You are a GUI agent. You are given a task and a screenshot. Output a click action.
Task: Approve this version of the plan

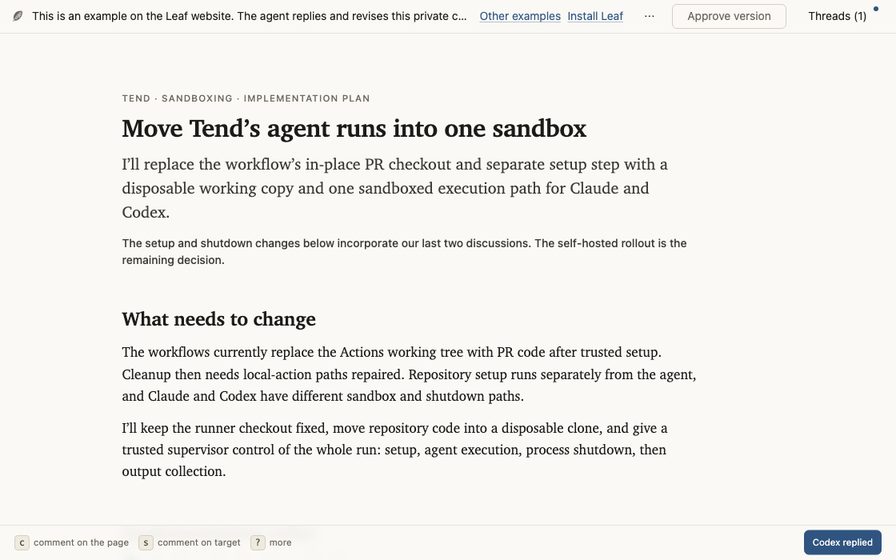[x=729, y=16]
